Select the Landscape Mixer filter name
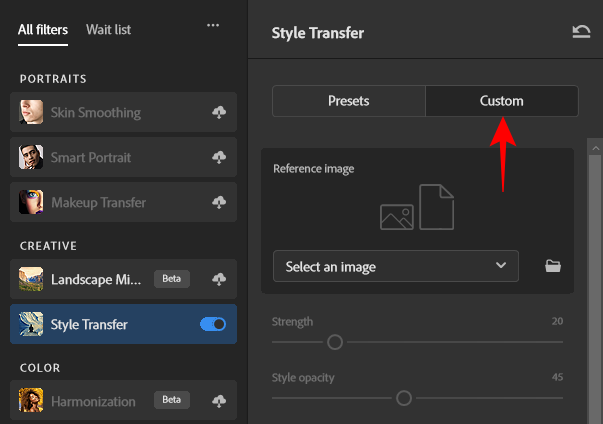603x424 pixels. (96, 279)
